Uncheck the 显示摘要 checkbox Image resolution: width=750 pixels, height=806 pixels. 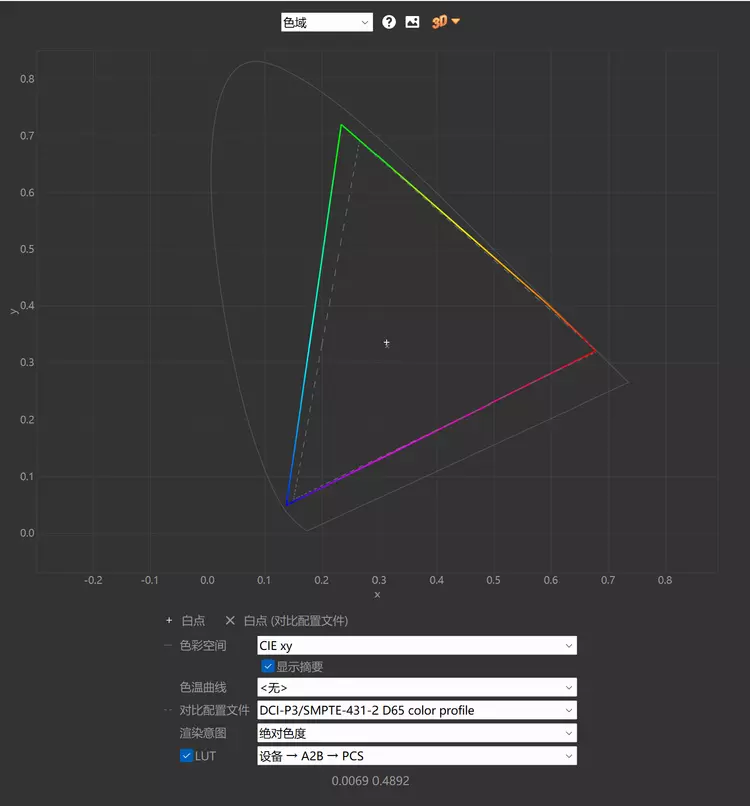[268, 667]
